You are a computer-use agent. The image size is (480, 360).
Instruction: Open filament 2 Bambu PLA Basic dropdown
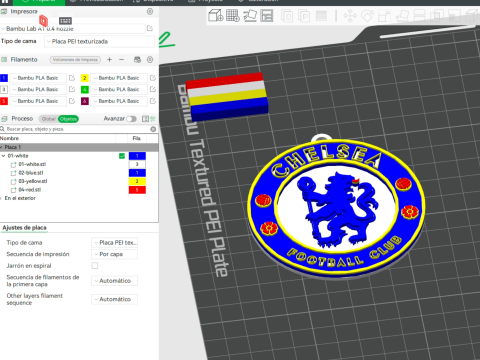[119, 78]
